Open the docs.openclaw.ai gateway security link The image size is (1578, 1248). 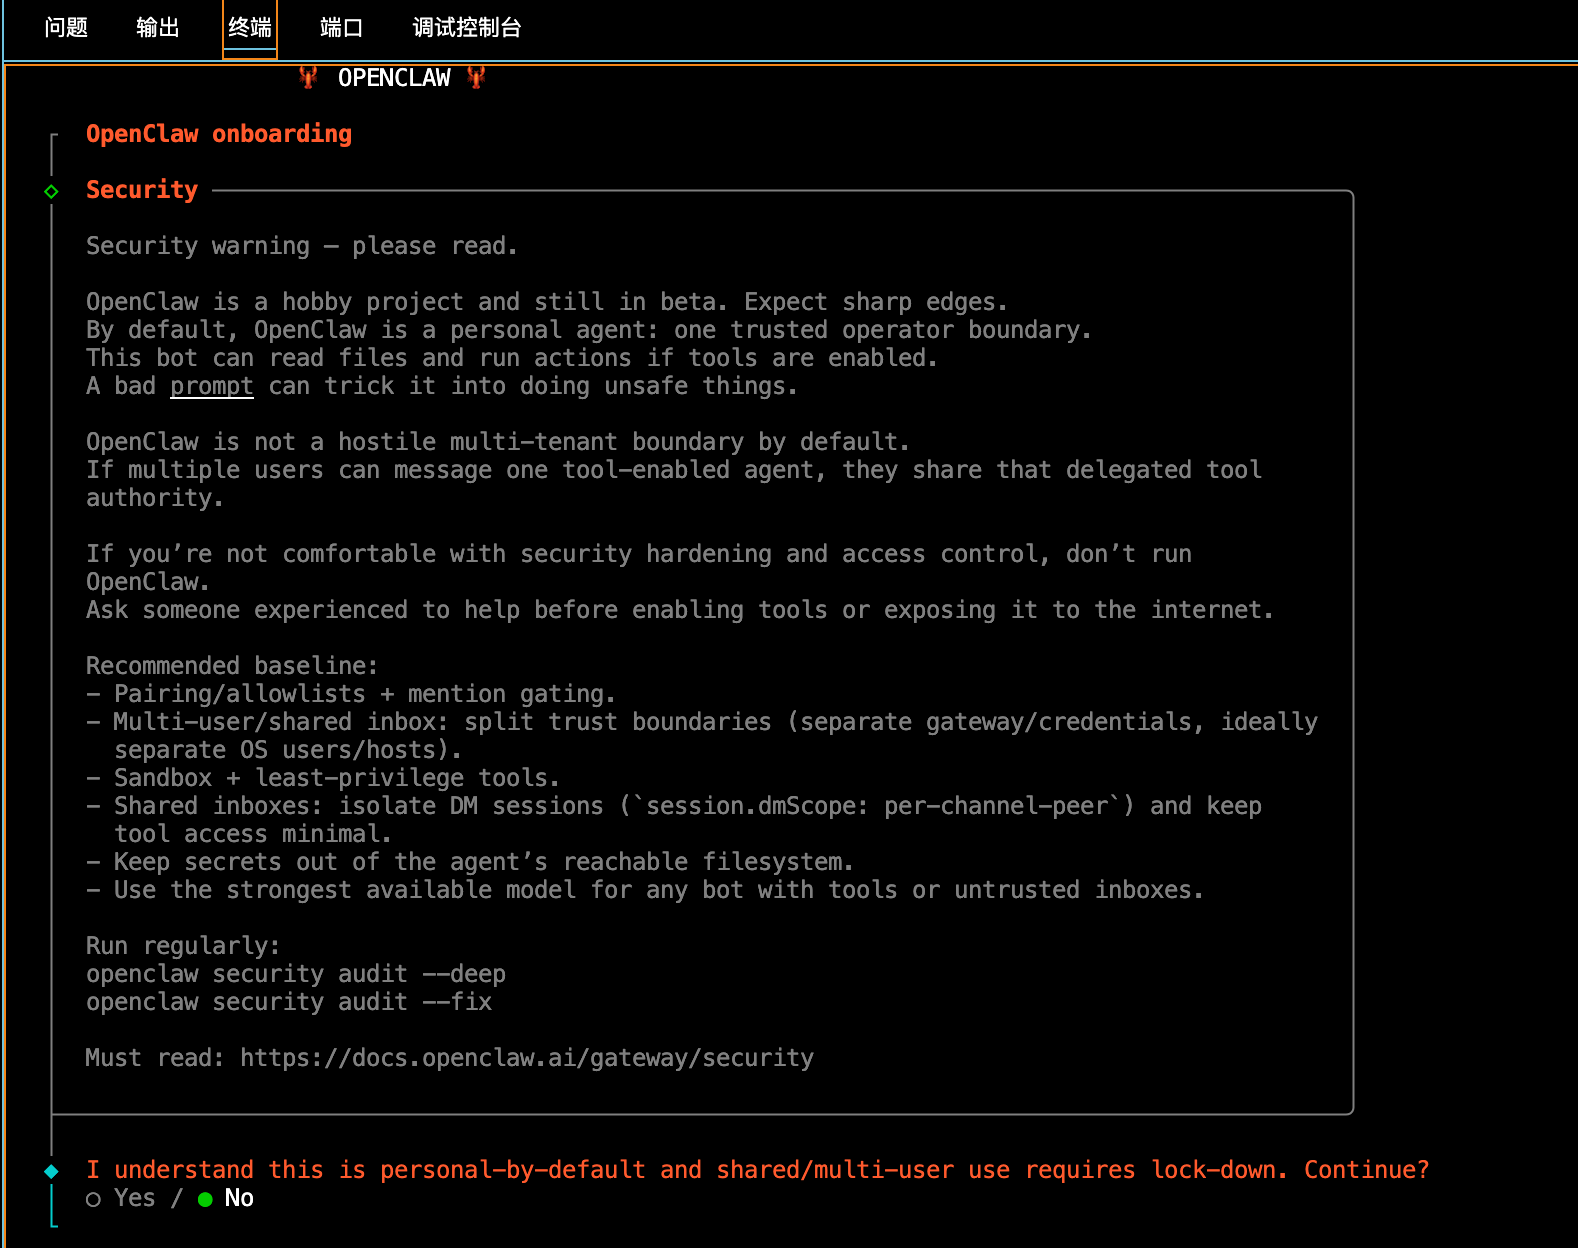pos(527,1058)
